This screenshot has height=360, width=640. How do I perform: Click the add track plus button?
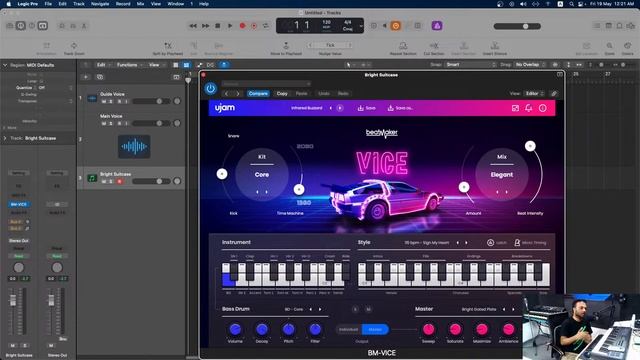(86, 77)
